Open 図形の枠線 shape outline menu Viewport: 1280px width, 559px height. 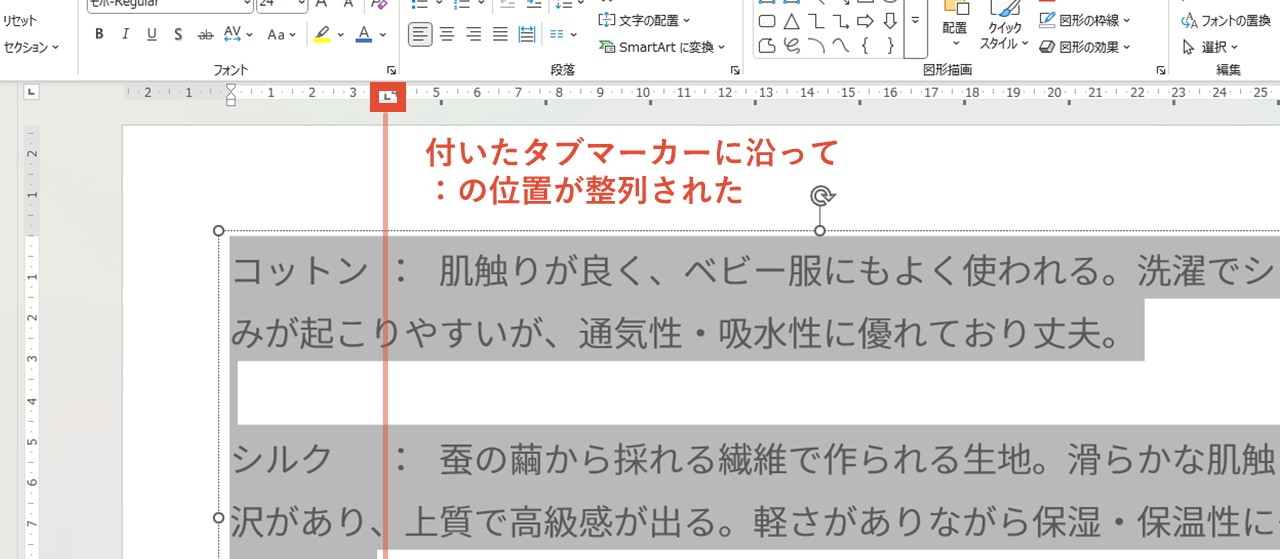[x=1085, y=20]
